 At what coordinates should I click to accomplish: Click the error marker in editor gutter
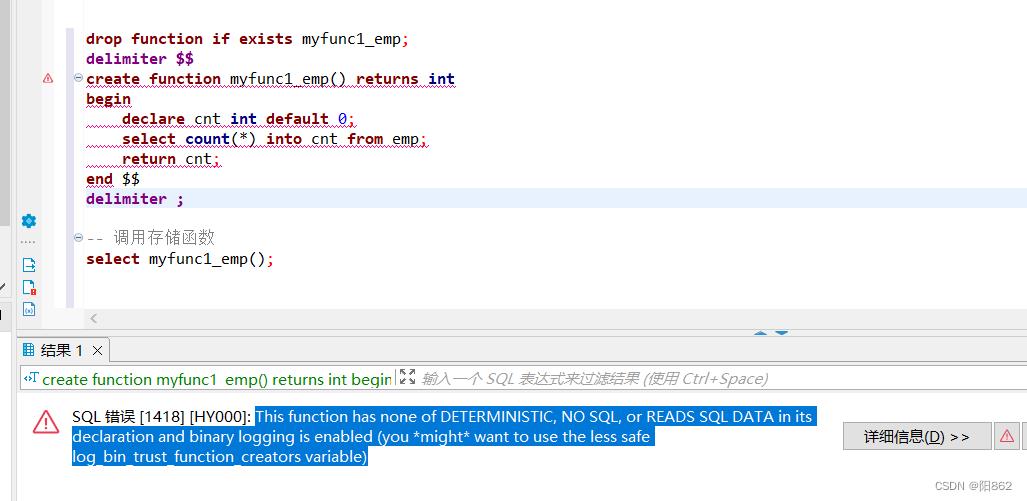48,79
